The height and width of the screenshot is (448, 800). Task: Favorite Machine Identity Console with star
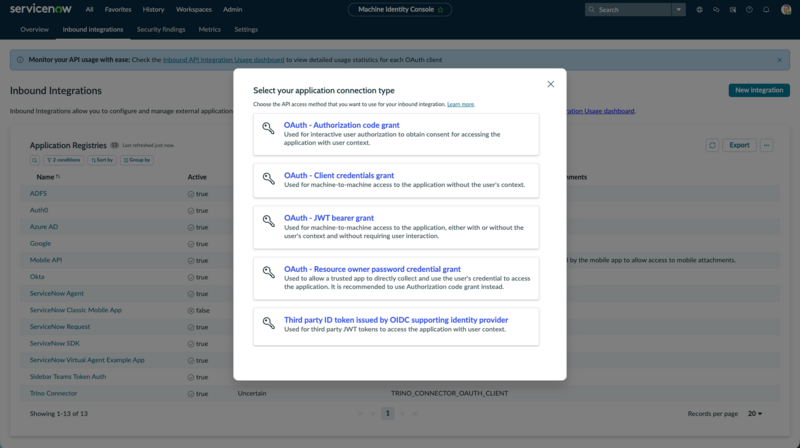point(441,10)
